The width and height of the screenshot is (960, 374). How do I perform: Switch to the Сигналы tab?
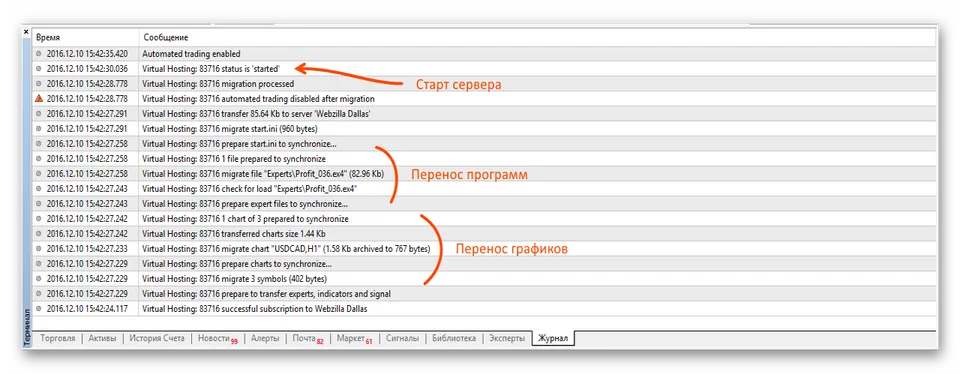tap(402, 338)
